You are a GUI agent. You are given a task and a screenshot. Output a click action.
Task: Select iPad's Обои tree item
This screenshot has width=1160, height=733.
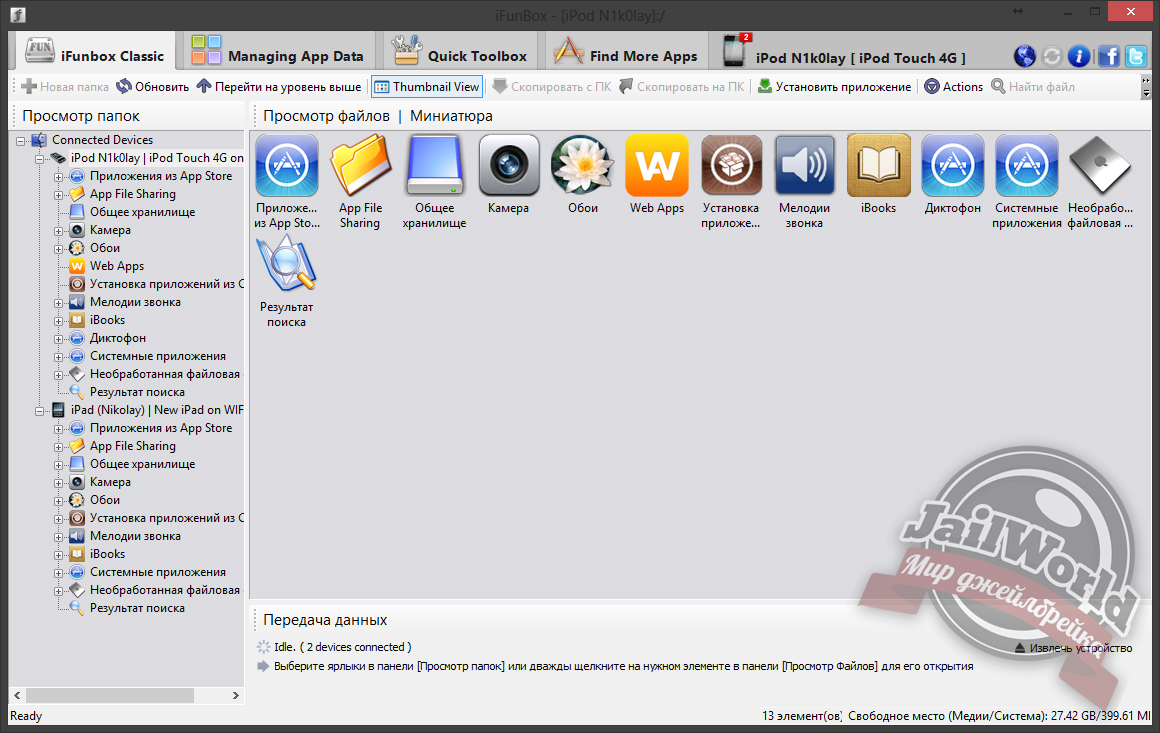104,500
